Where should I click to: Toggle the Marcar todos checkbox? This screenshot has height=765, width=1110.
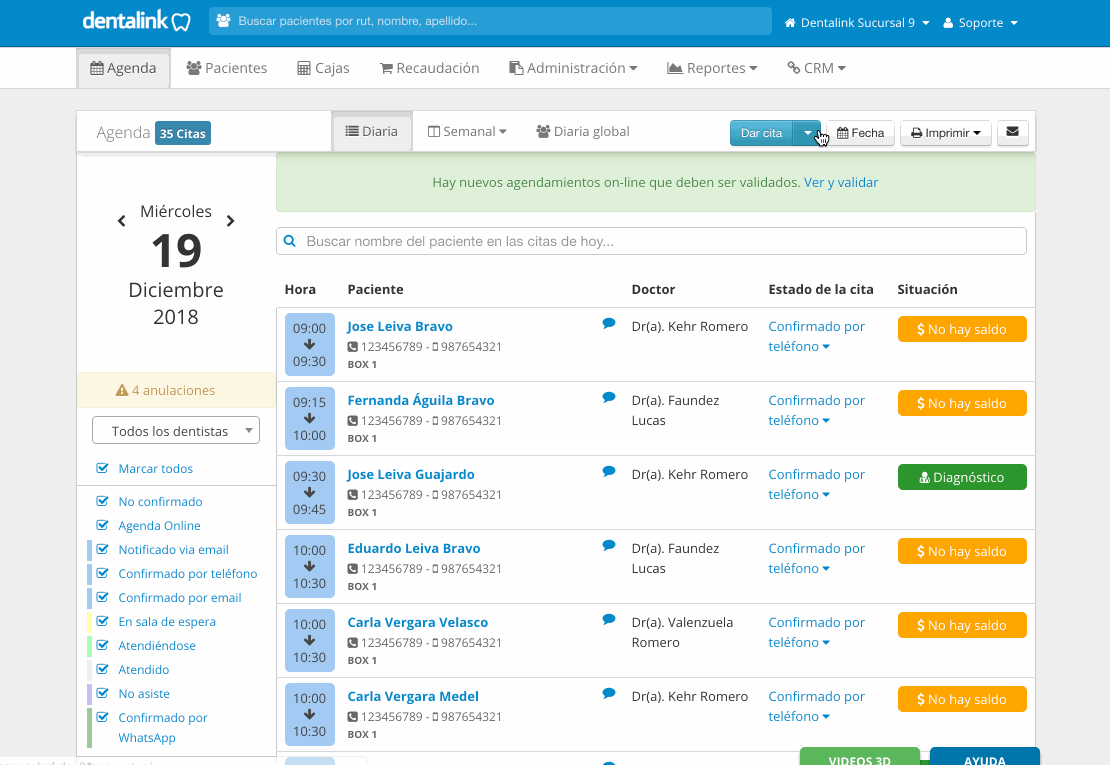pos(103,468)
